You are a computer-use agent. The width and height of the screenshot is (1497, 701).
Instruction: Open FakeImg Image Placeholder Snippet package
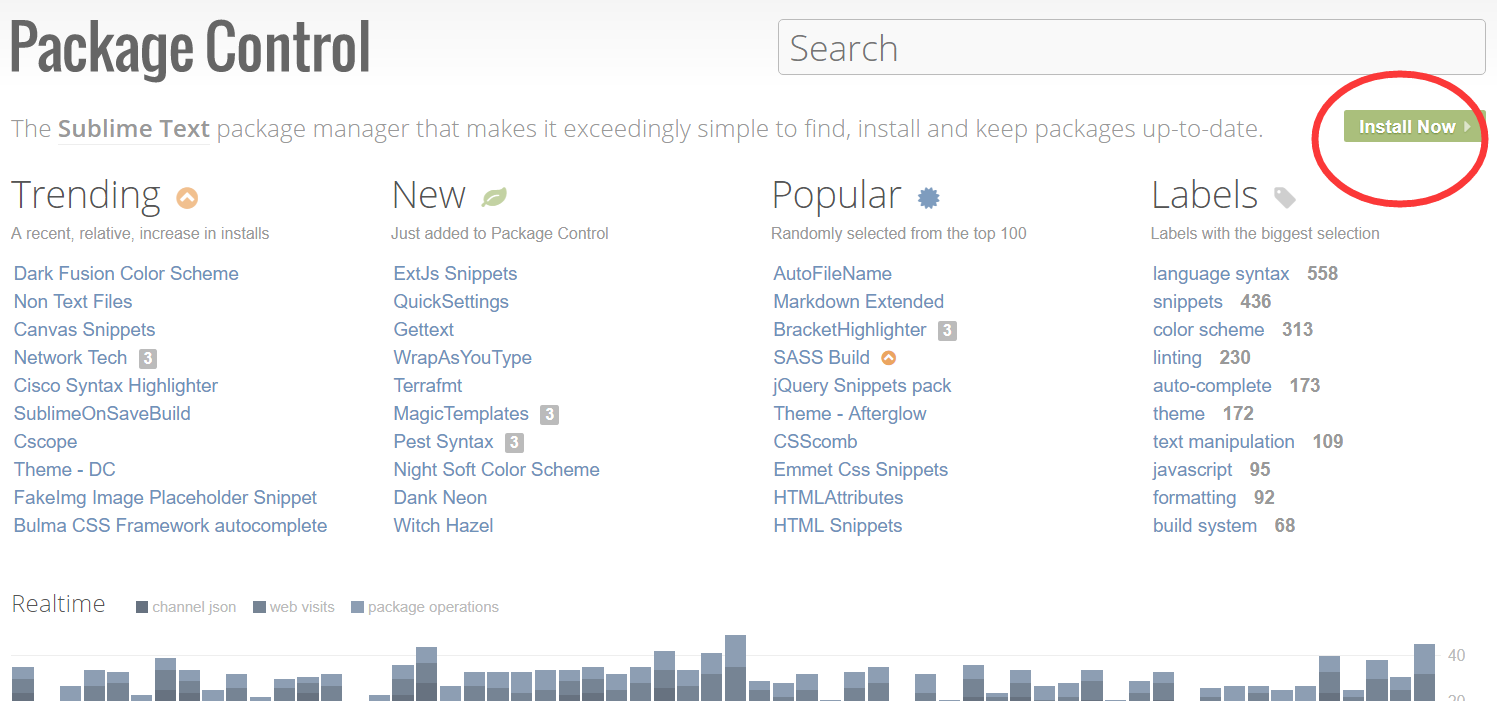[x=165, y=498]
